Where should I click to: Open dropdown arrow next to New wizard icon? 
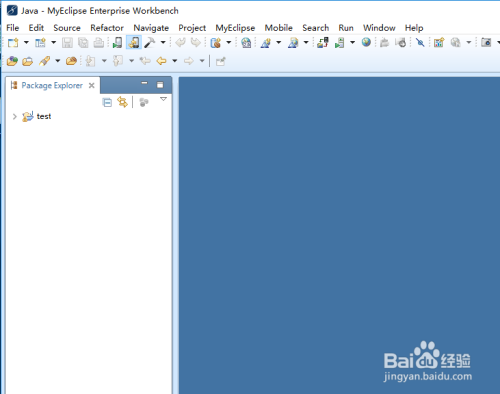(x=26, y=43)
